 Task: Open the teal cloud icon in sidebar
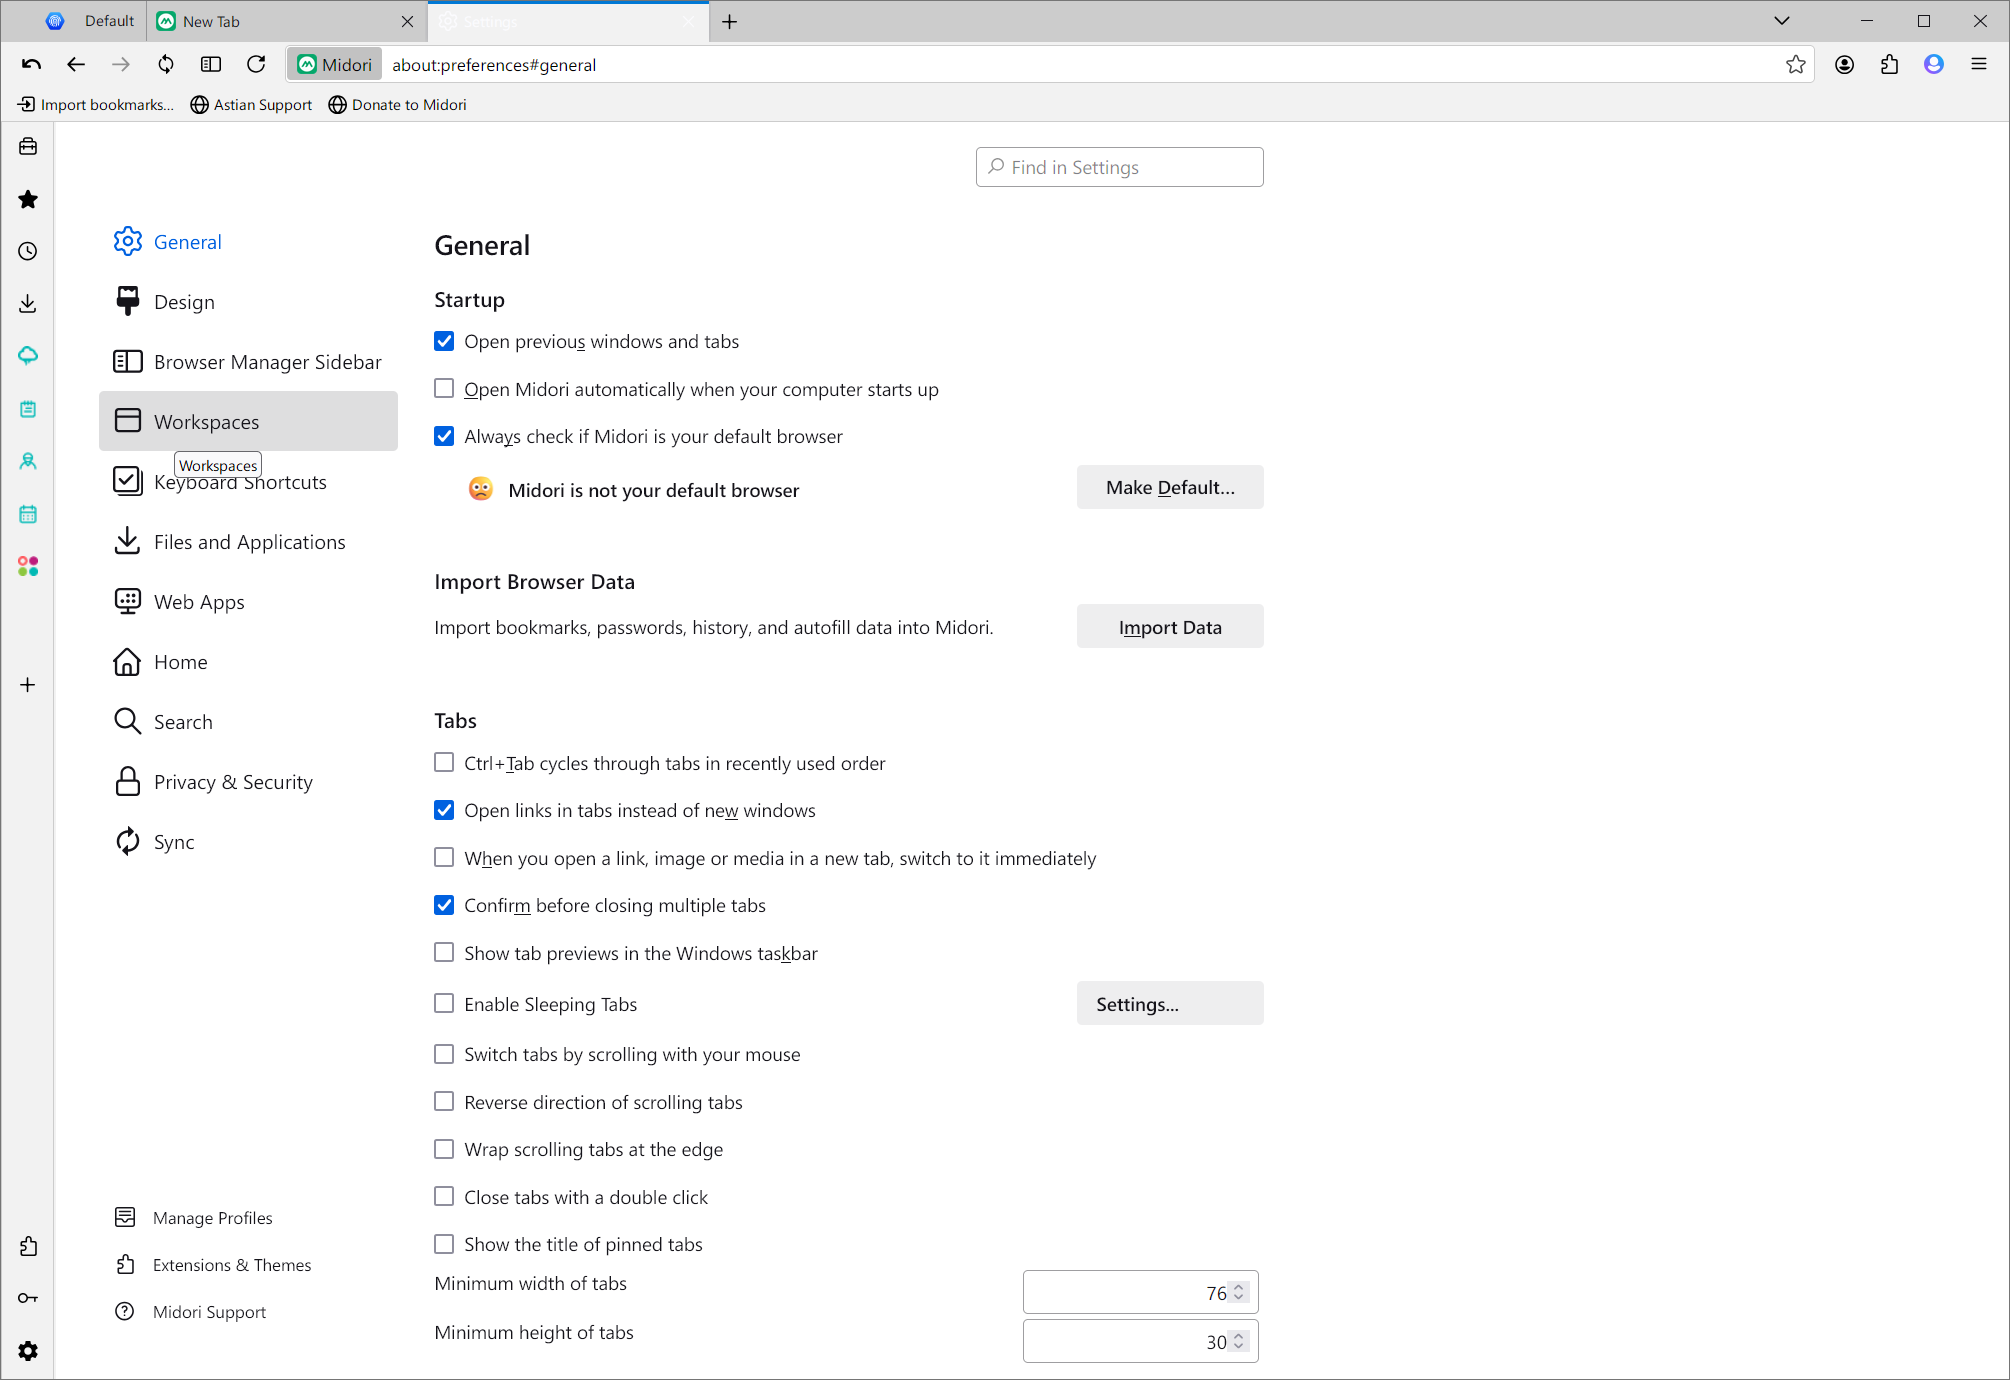(28, 356)
